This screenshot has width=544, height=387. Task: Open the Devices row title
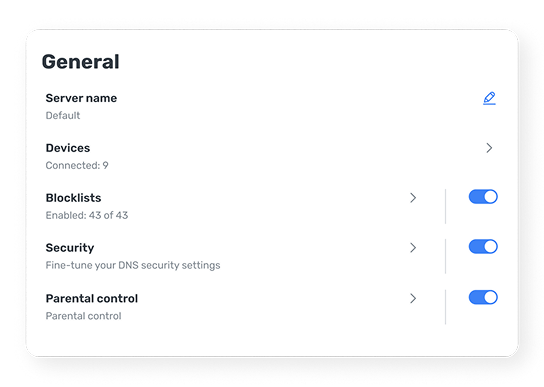tap(68, 148)
